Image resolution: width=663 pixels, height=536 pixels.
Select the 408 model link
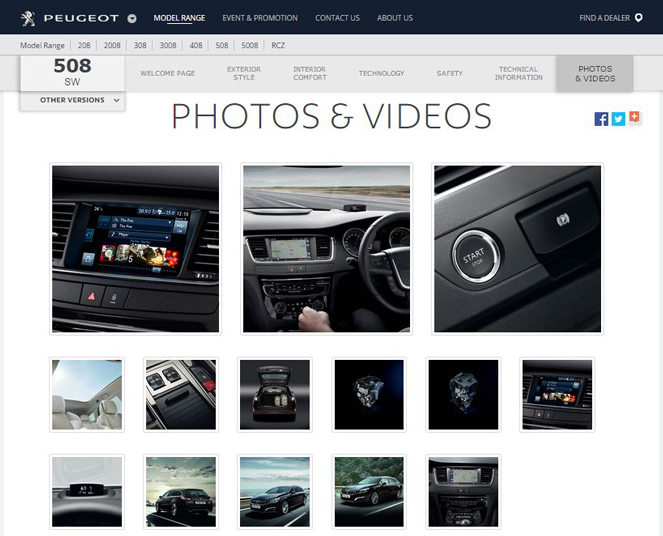pyautogui.click(x=196, y=45)
